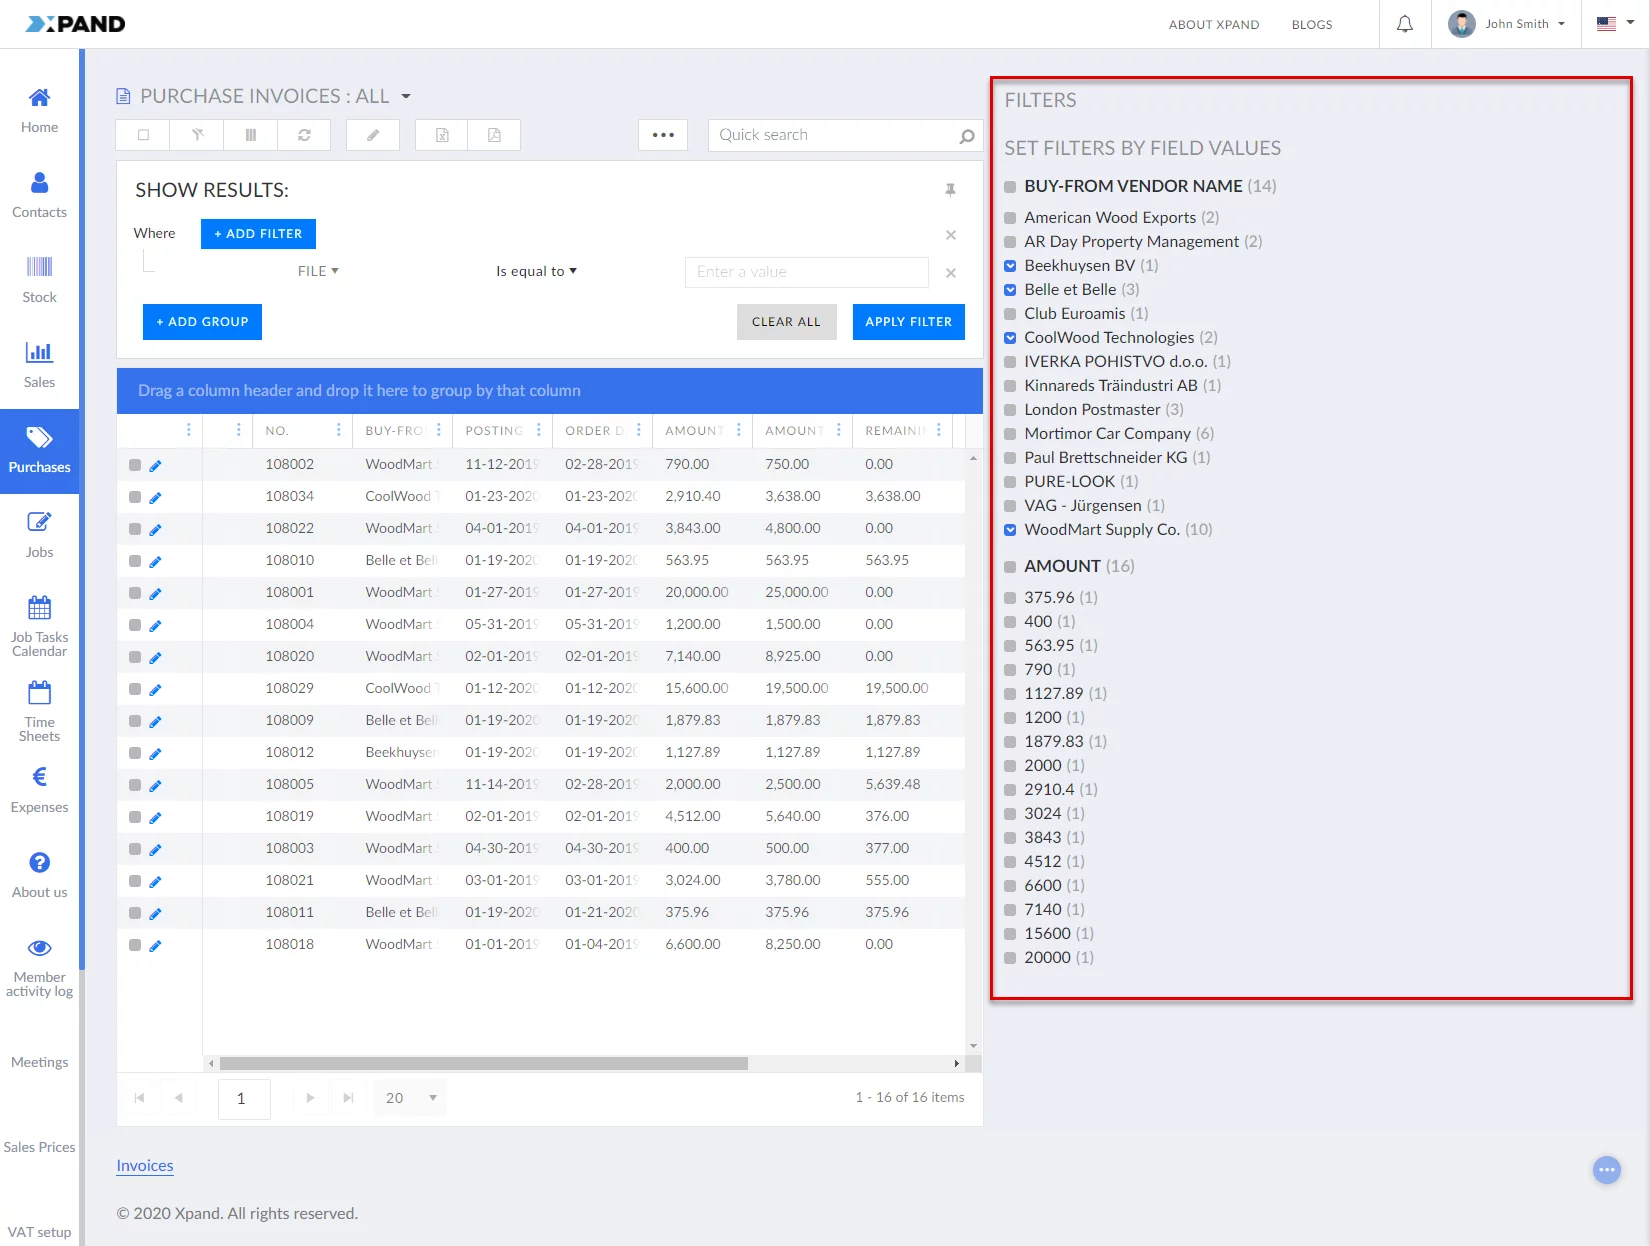Click the refresh icon in the toolbar
The width and height of the screenshot is (1650, 1246).
[x=304, y=135]
